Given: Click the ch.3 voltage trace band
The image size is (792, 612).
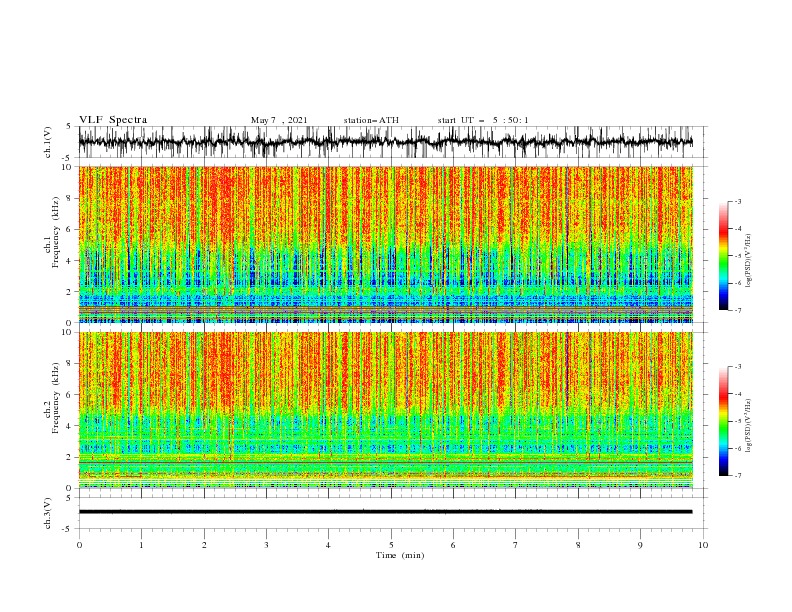Looking at the screenshot, I should [x=385, y=512].
